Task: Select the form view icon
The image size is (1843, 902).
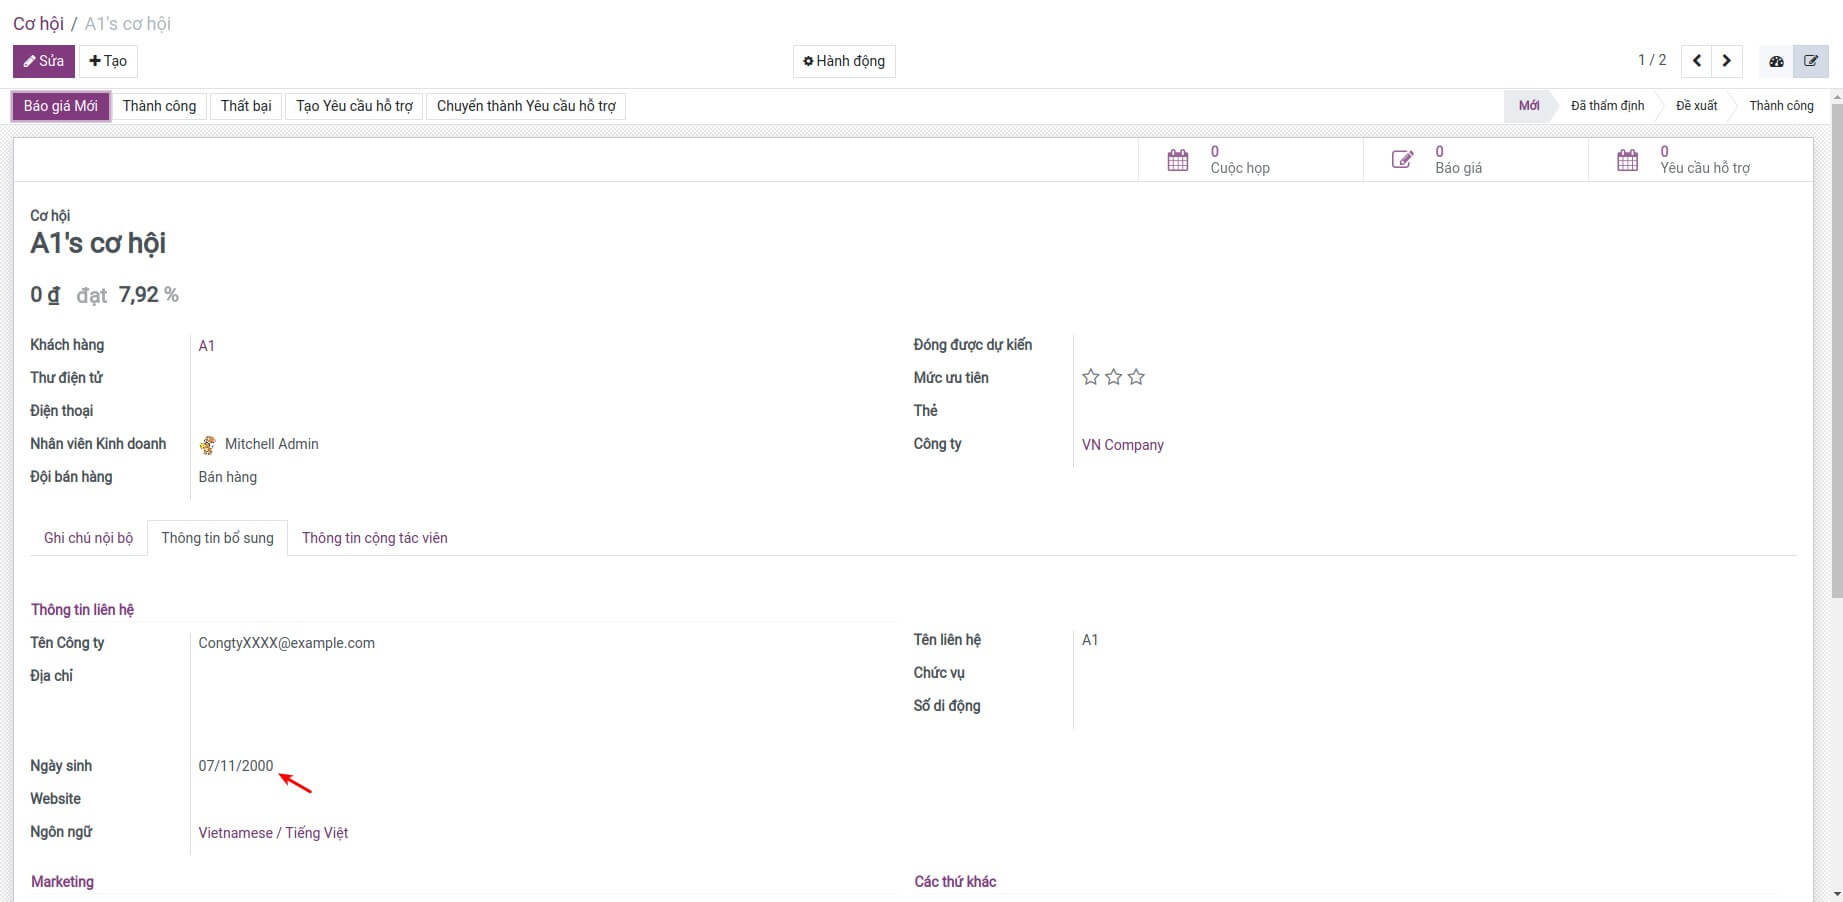Action: [1810, 61]
